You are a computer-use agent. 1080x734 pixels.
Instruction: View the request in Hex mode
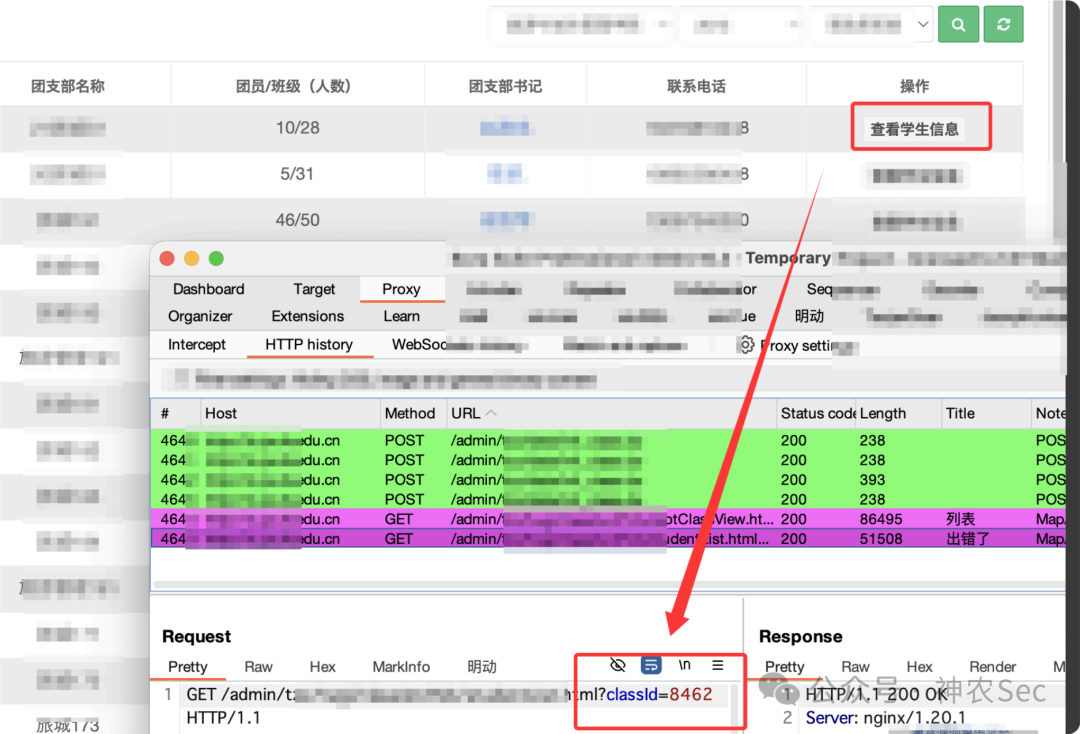tap(322, 666)
